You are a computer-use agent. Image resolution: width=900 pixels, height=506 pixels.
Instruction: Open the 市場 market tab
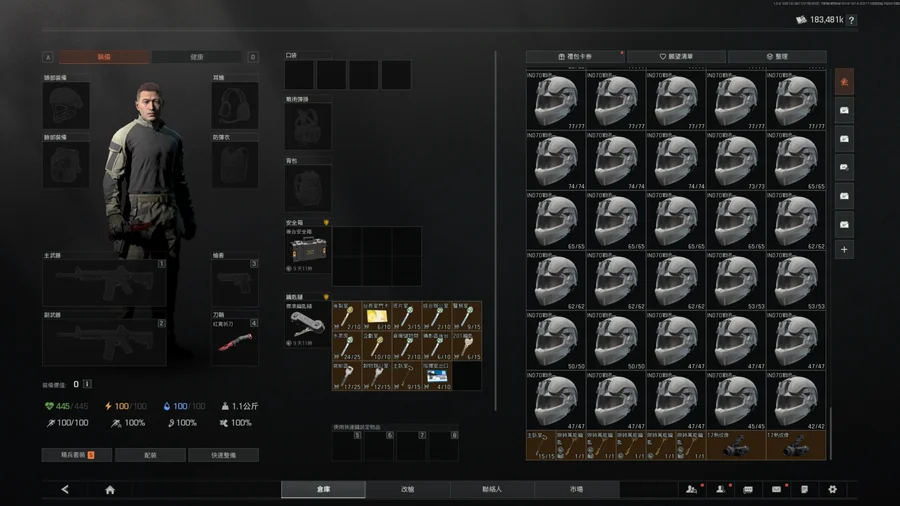click(x=576, y=489)
